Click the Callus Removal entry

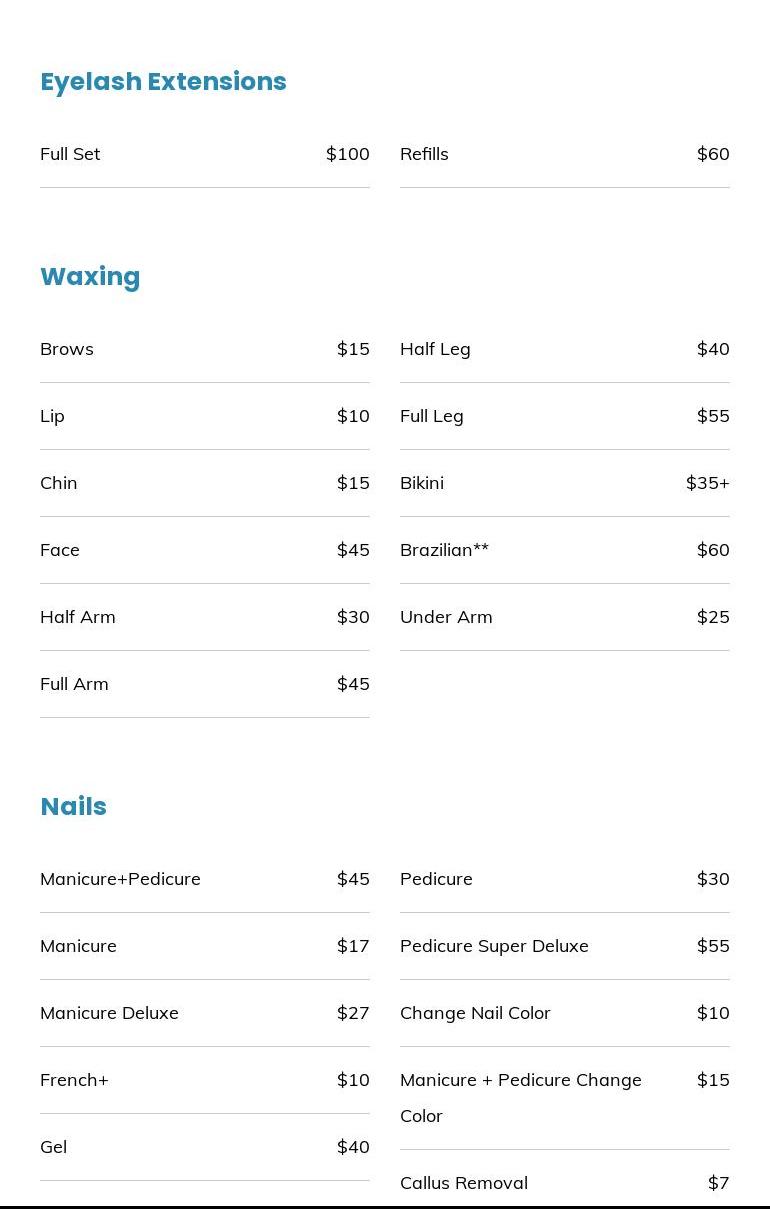[565, 1183]
